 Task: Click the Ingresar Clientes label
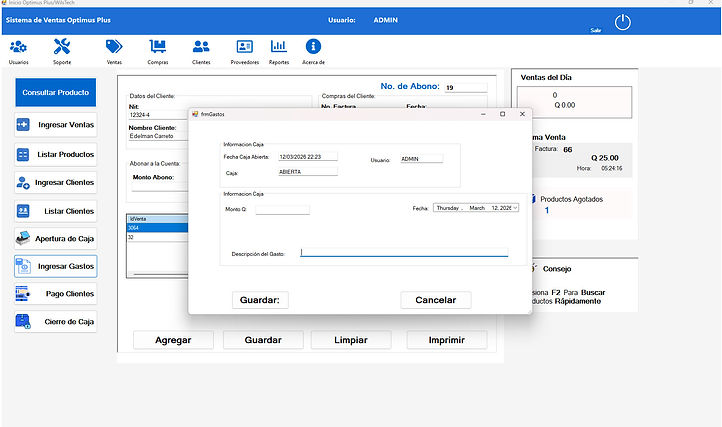tap(64, 182)
